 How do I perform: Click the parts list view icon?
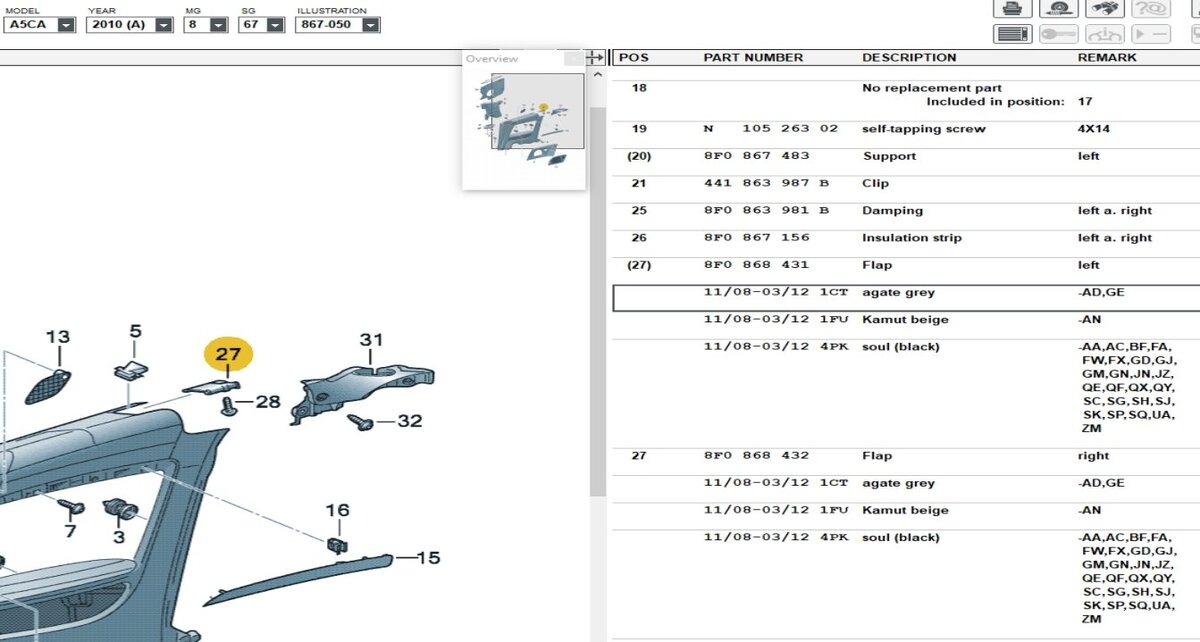pyautogui.click(x=1012, y=34)
